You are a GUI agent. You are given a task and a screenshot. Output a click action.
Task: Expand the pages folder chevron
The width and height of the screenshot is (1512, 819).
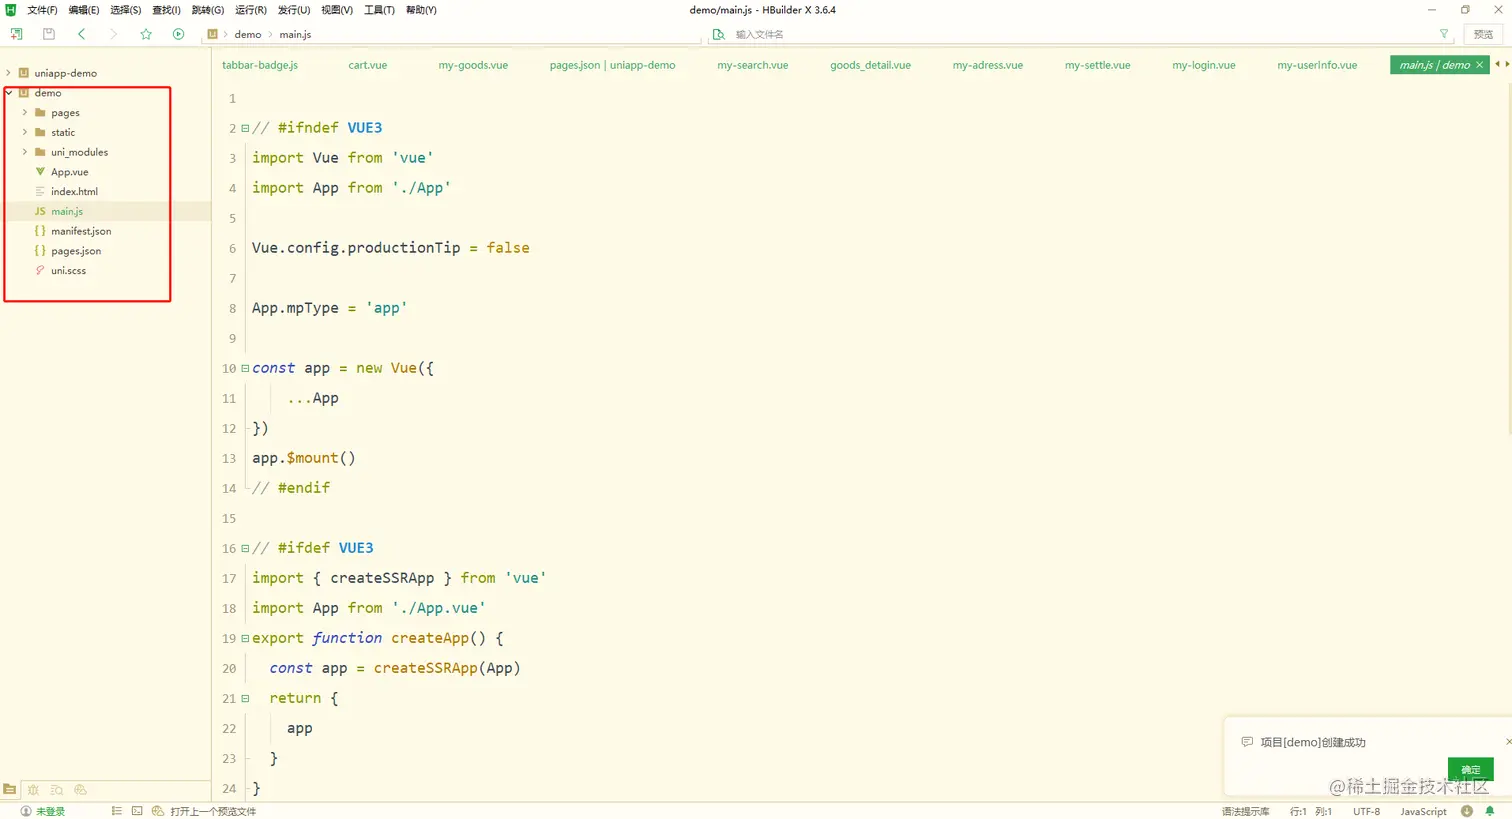25,113
